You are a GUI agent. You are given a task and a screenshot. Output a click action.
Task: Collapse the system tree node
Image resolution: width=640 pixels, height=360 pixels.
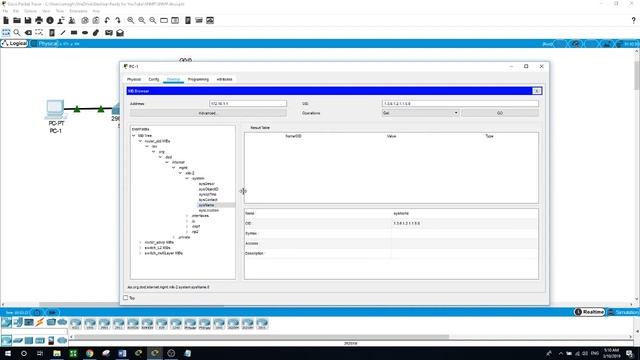(187, 178)
